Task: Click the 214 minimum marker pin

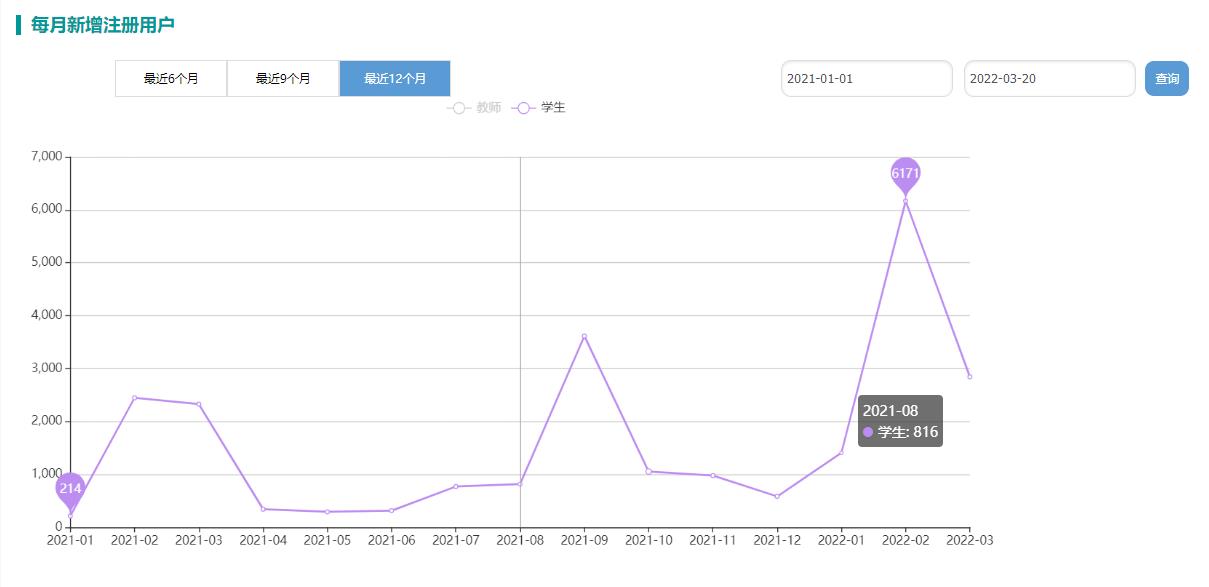Action: pyautogui.click(x=70, y=488)
